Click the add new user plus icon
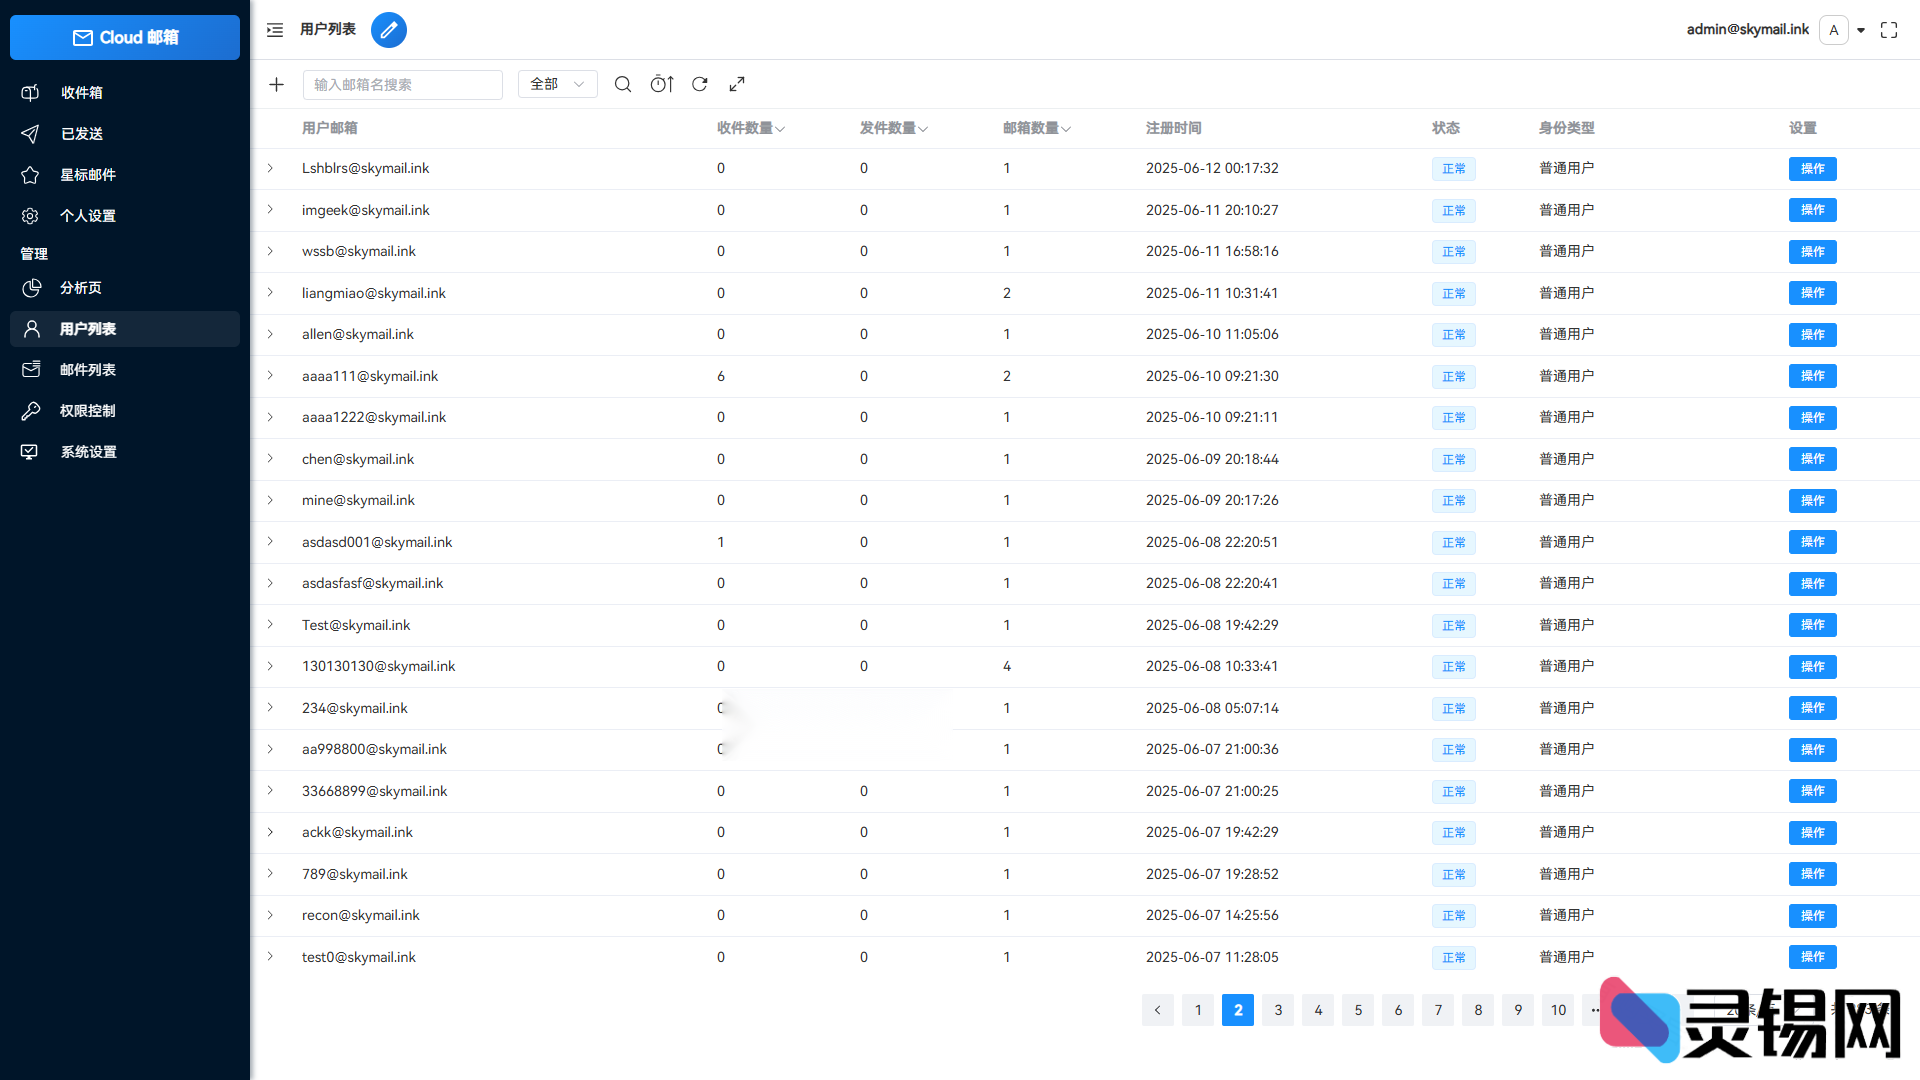The width and height of the screenshot is (1920, 1080). pyautogui.click(x=276, y=84)
